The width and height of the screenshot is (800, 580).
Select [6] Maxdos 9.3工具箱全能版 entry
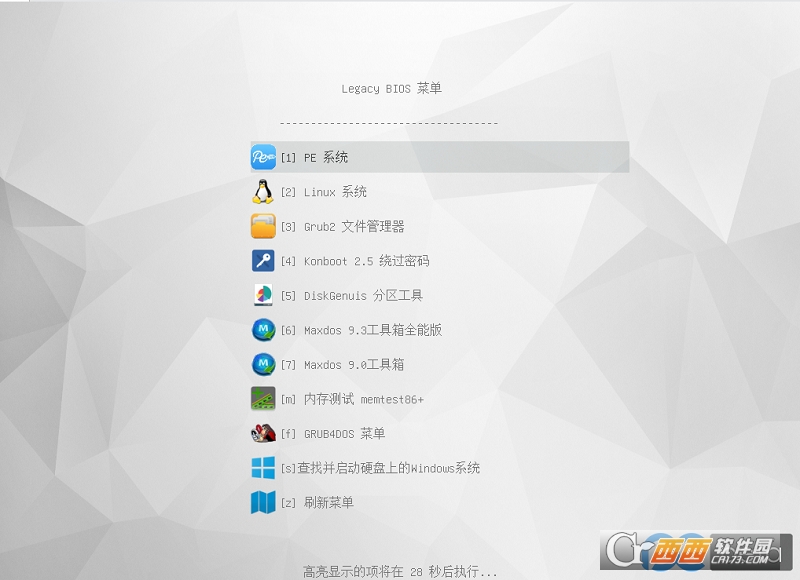click(x=361, y=330)
